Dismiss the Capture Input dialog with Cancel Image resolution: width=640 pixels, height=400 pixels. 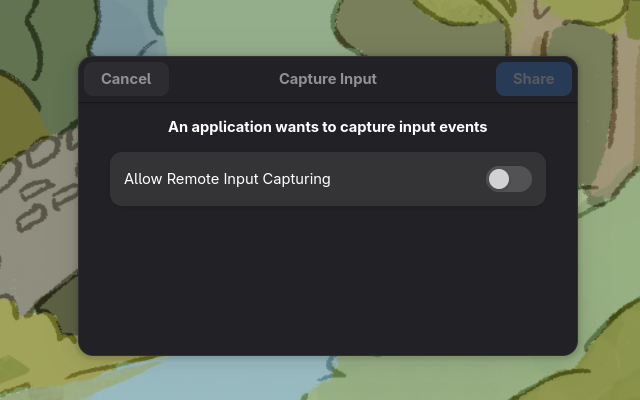point(126,79)
